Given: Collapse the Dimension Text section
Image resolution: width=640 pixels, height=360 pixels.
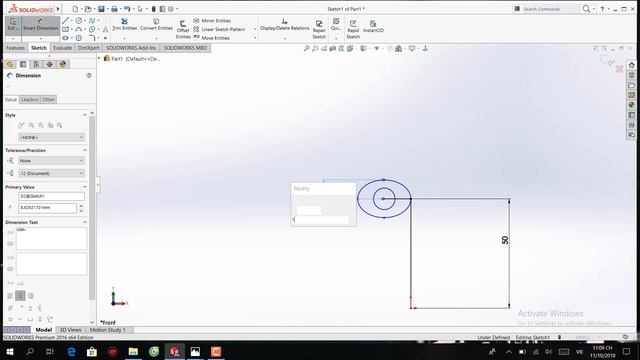Looking at the screenshot, I should click(85, 222).
